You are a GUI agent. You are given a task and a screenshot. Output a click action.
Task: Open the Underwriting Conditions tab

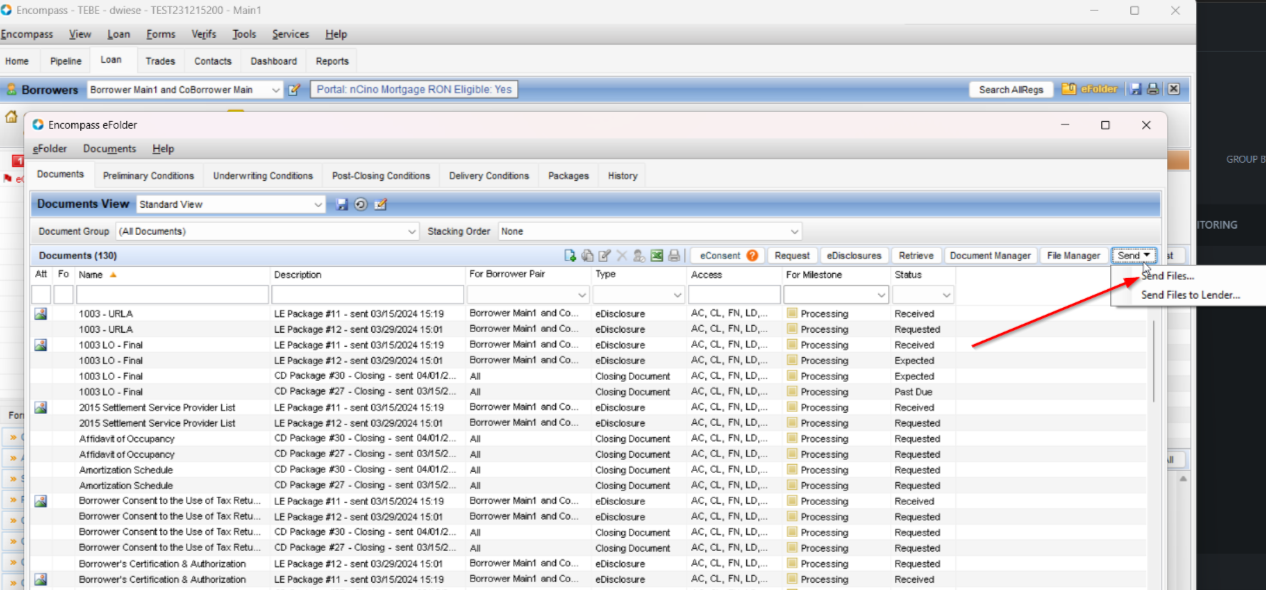263,176
